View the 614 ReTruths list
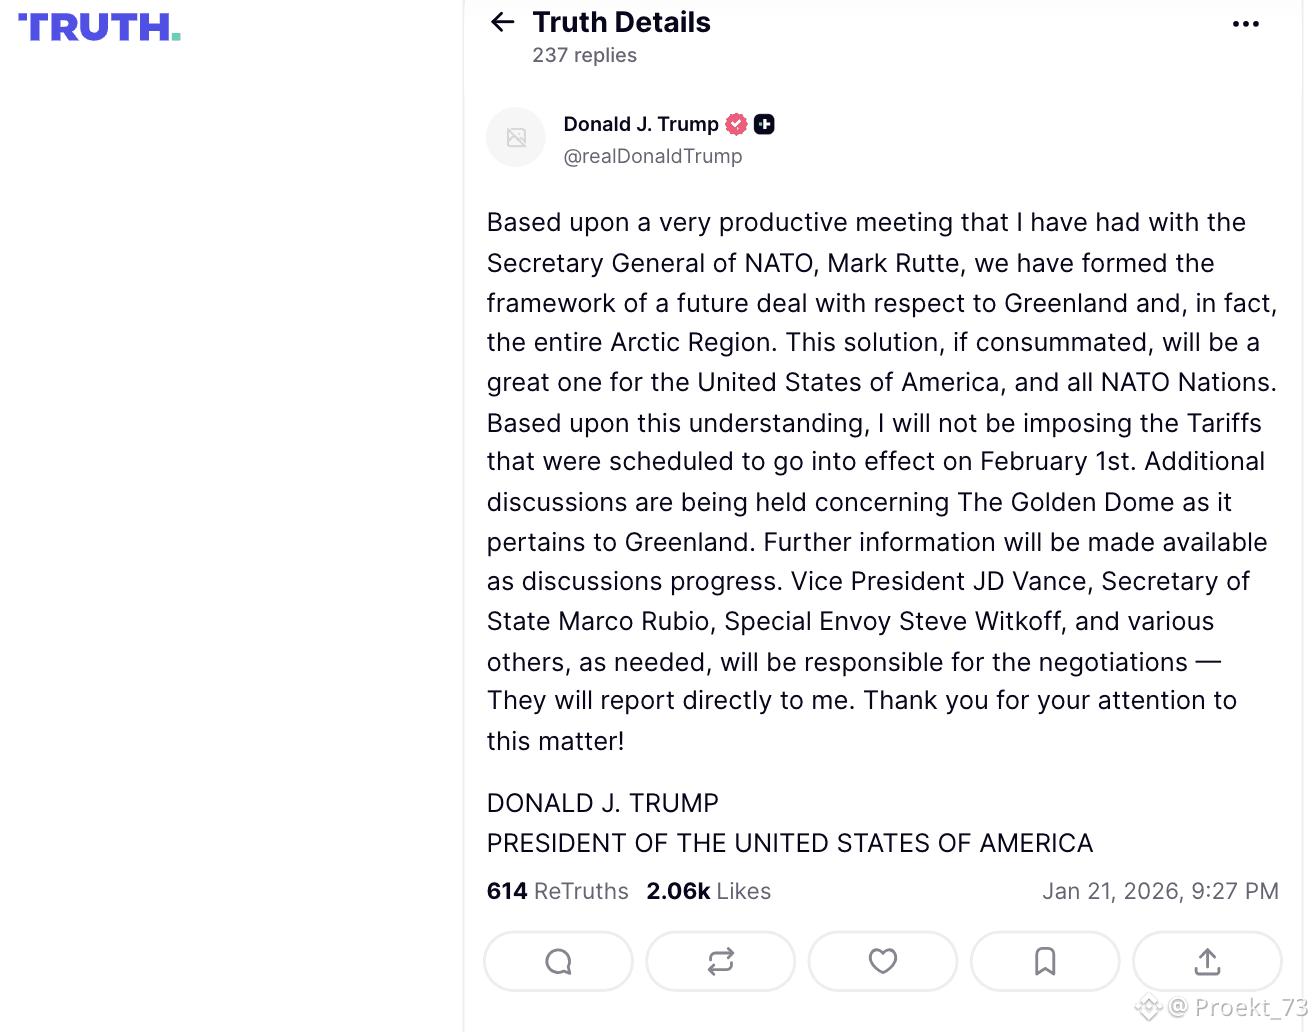 coord(557,891)
